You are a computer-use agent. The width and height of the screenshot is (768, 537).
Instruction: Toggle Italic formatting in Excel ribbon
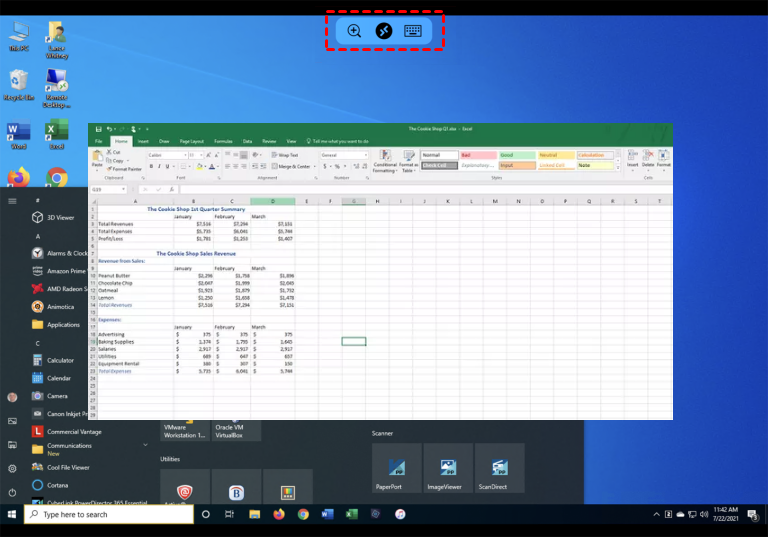[159, 166]
